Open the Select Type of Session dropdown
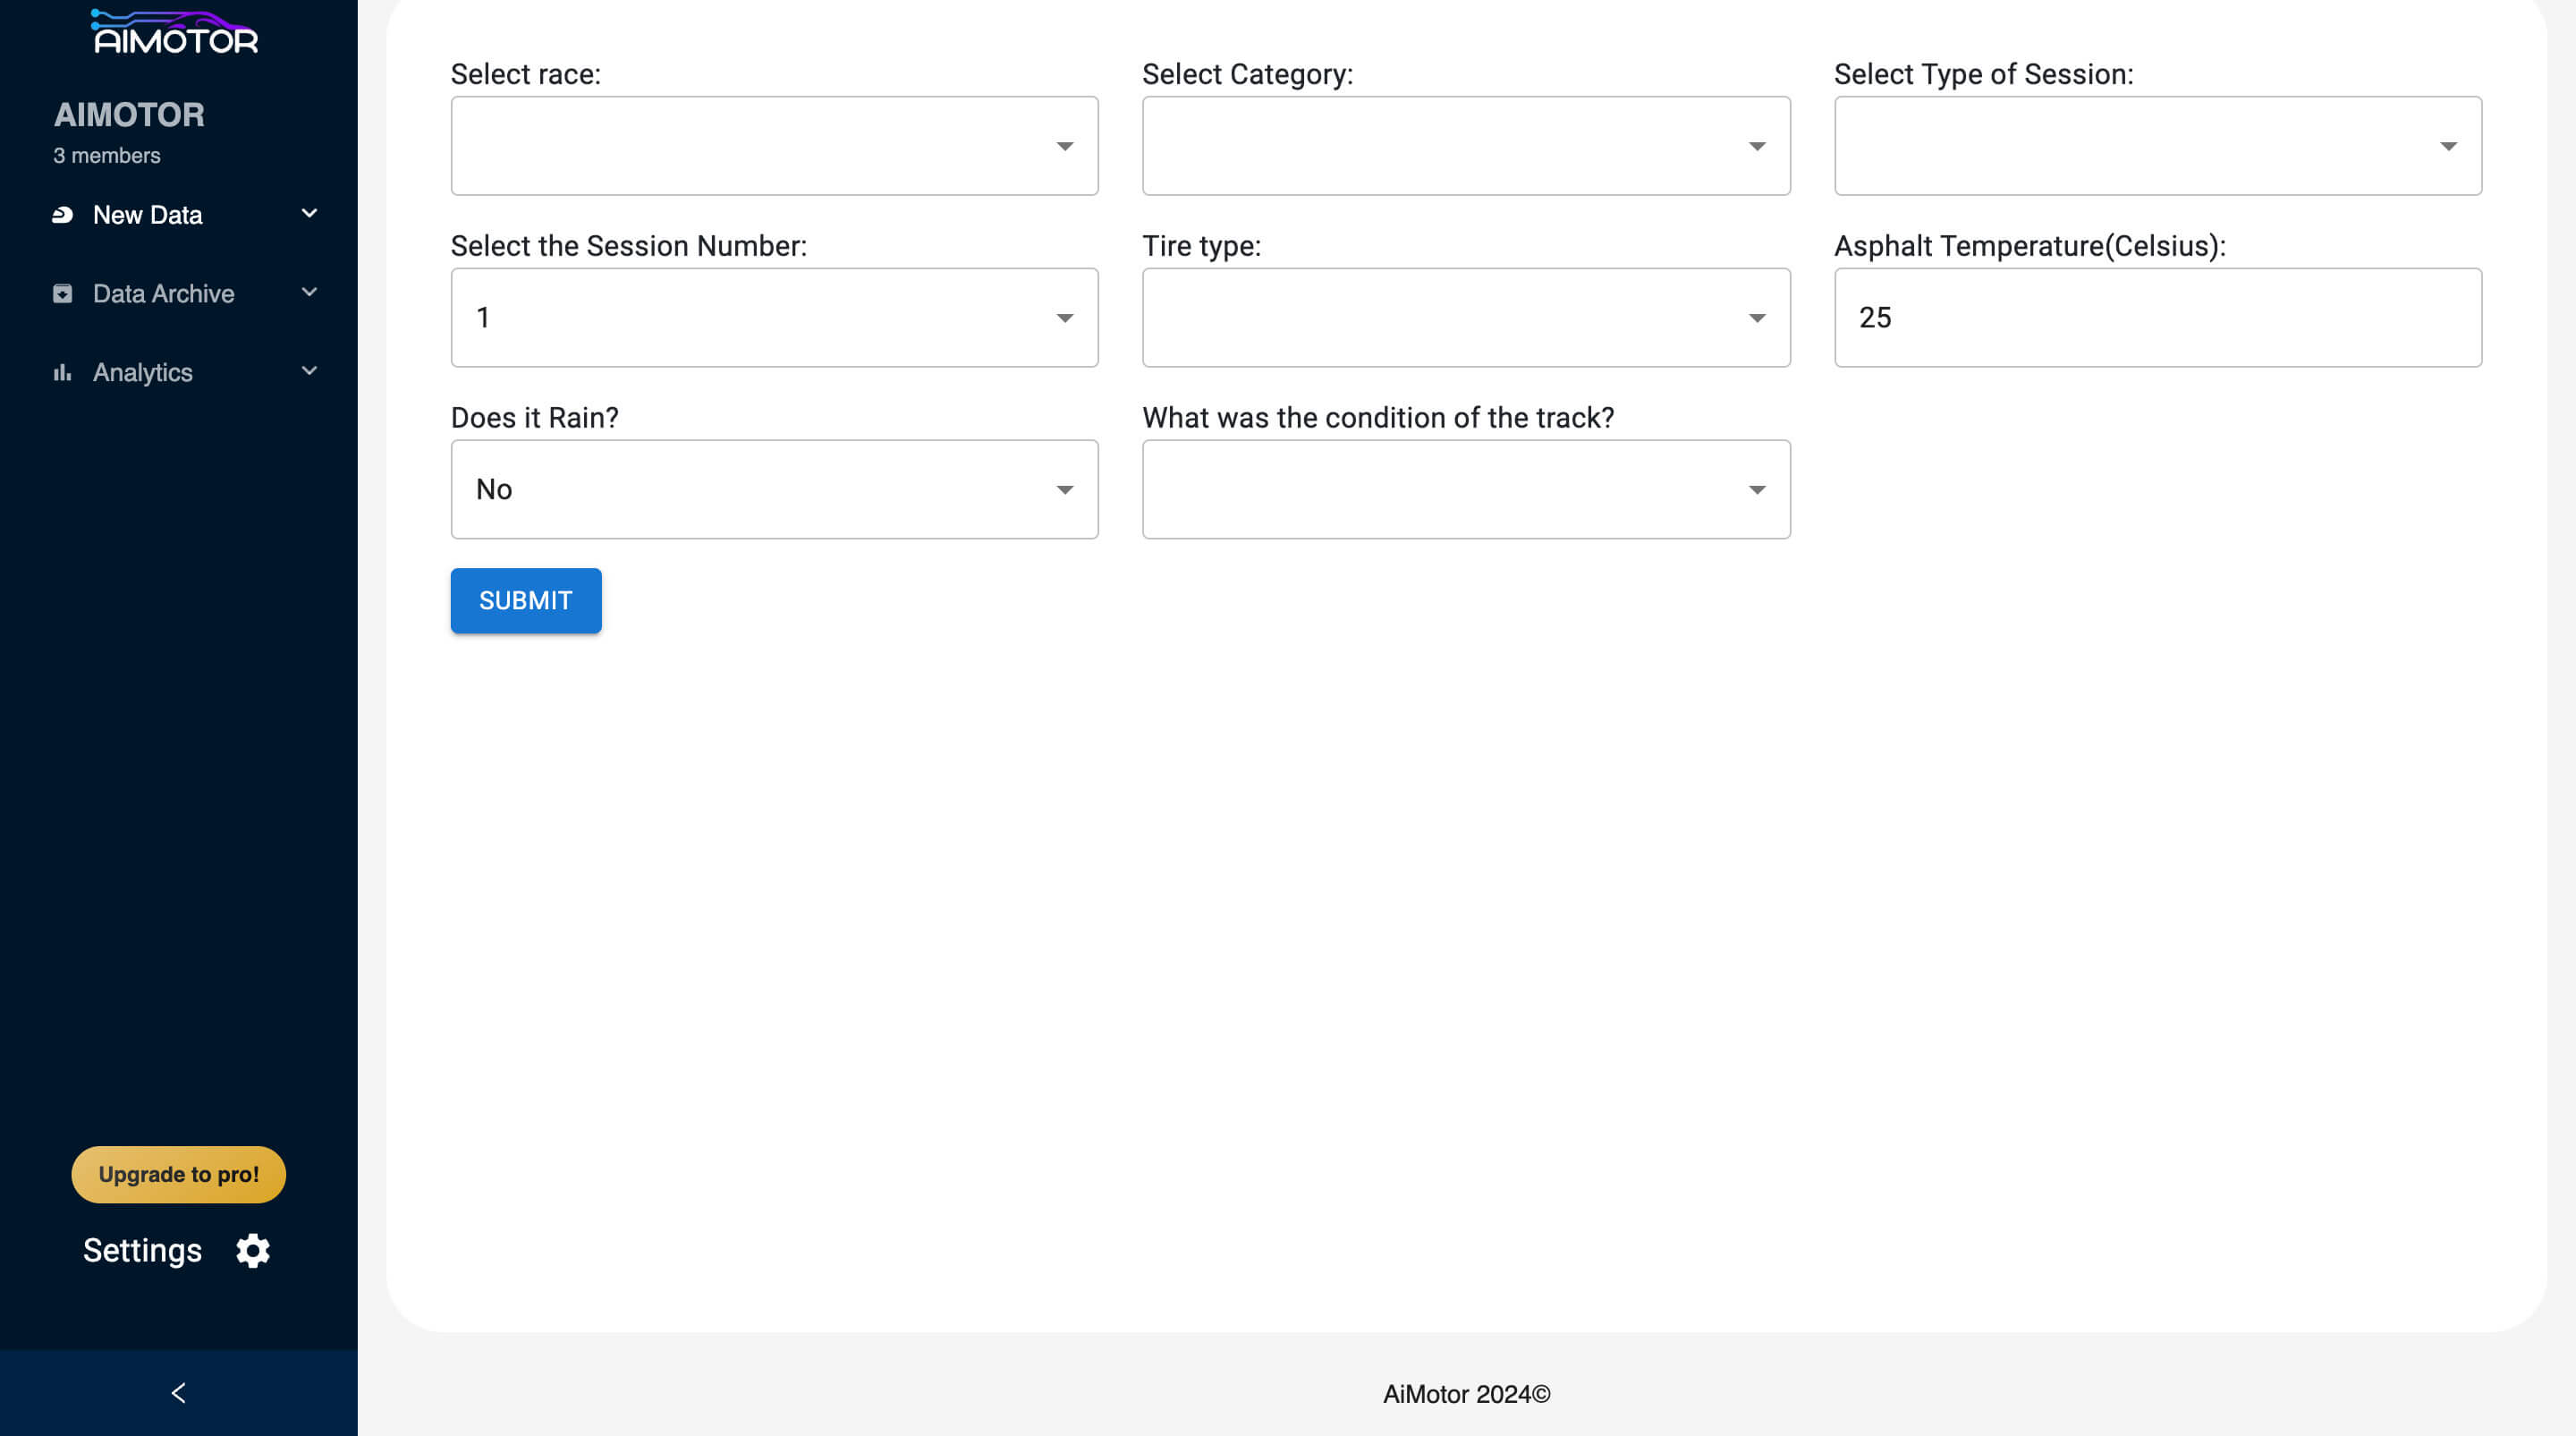2576x1436 pixels. pos(2157,146)
